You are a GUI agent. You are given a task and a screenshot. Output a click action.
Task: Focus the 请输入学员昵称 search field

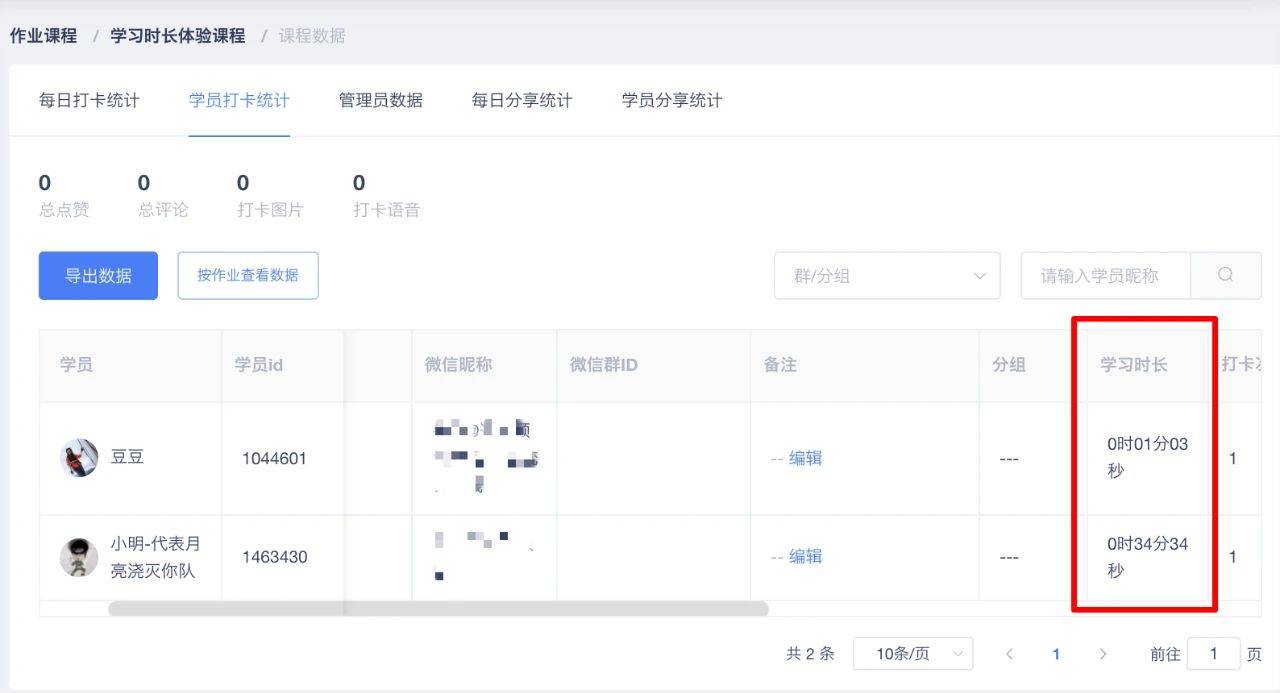pyautogui.click(x=1106, y=275)
